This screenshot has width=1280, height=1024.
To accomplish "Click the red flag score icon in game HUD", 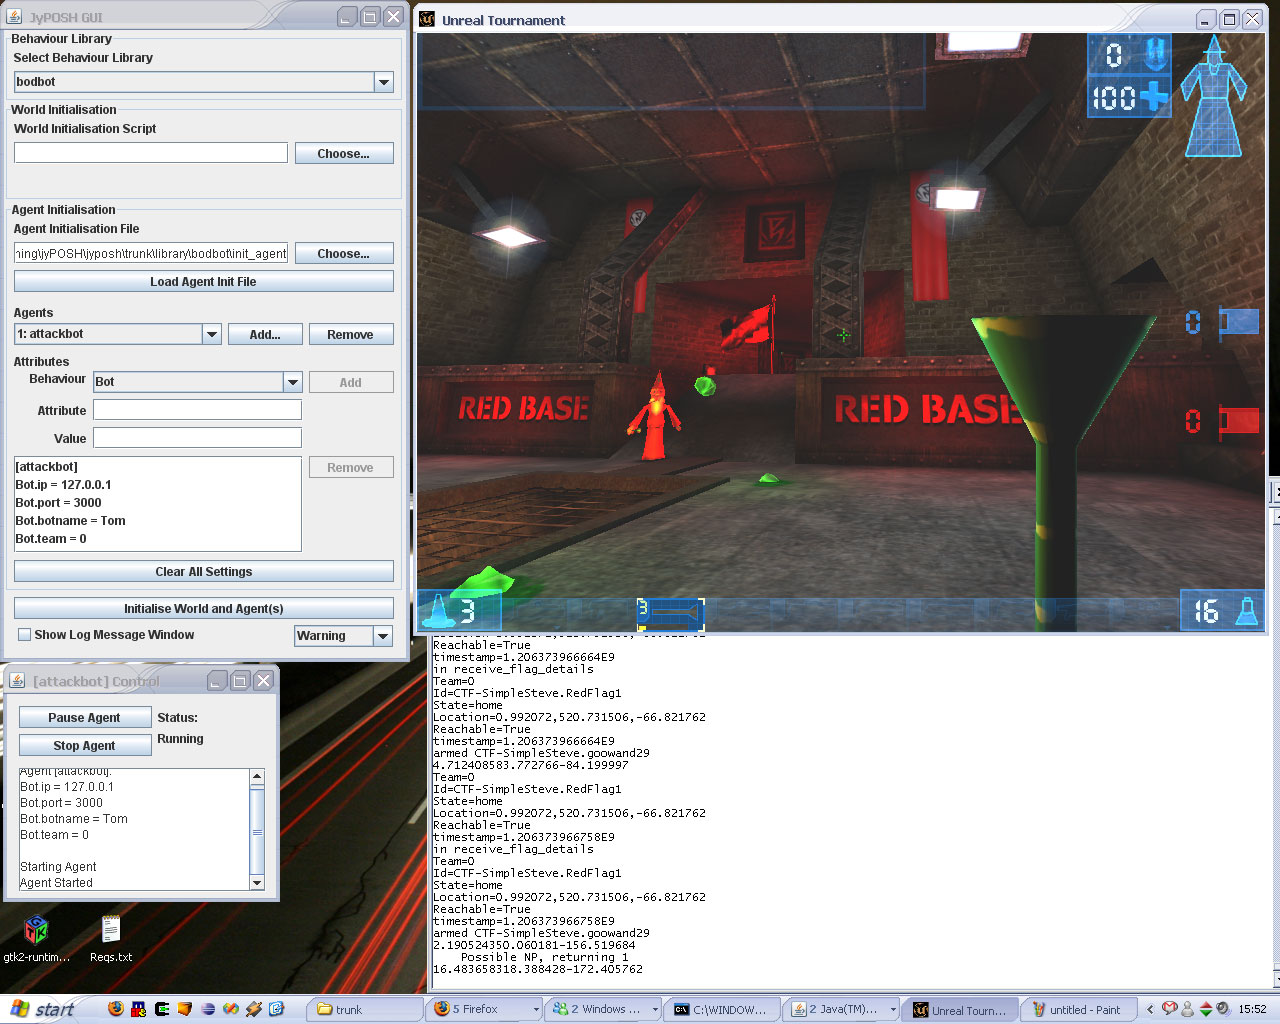I will click(1238, 421).
